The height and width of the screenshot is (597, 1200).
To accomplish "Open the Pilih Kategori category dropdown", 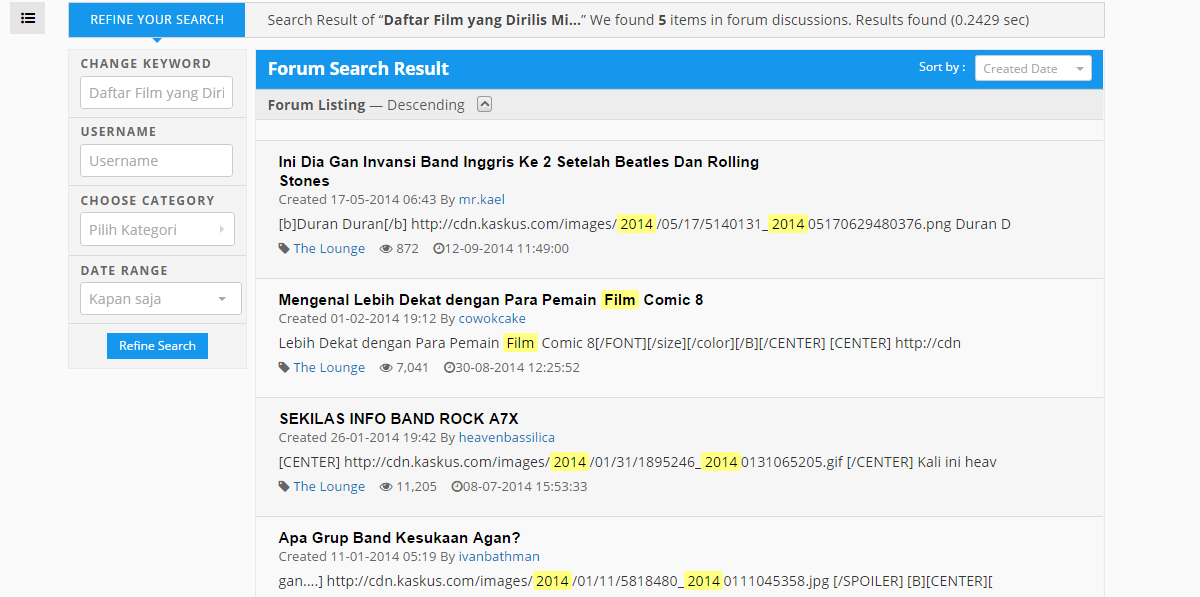I will click(x=158, y=229).
